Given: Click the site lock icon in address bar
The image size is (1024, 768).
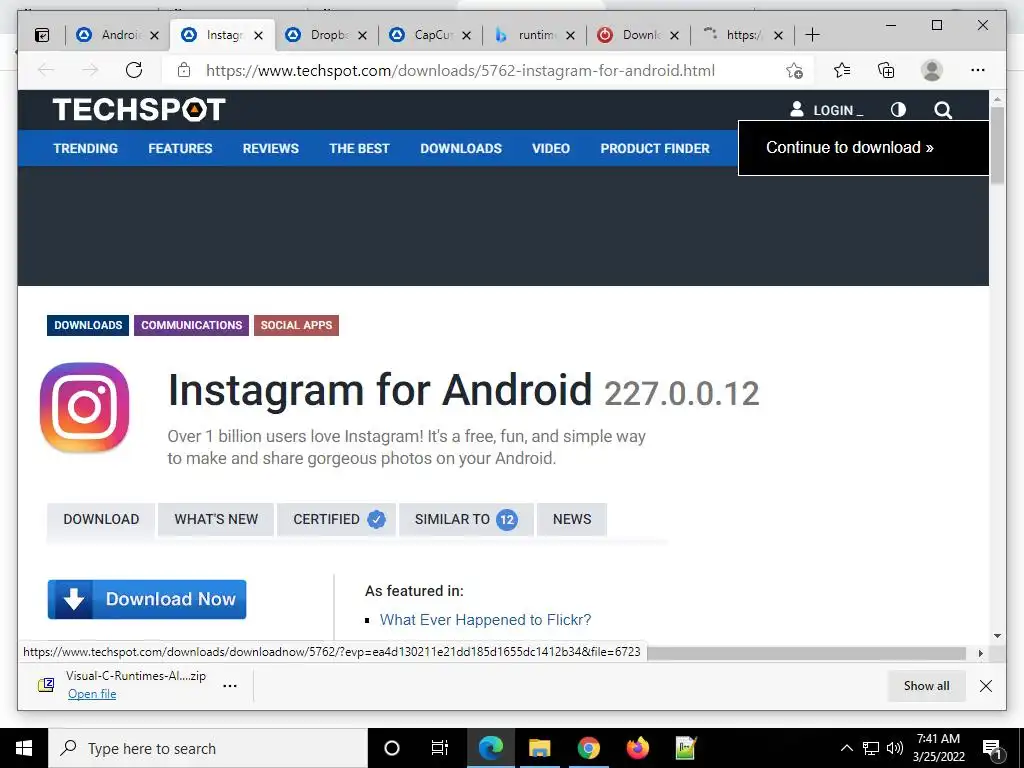Looking at the screenshot, I should pyautogui.click(x=184, y=70).
